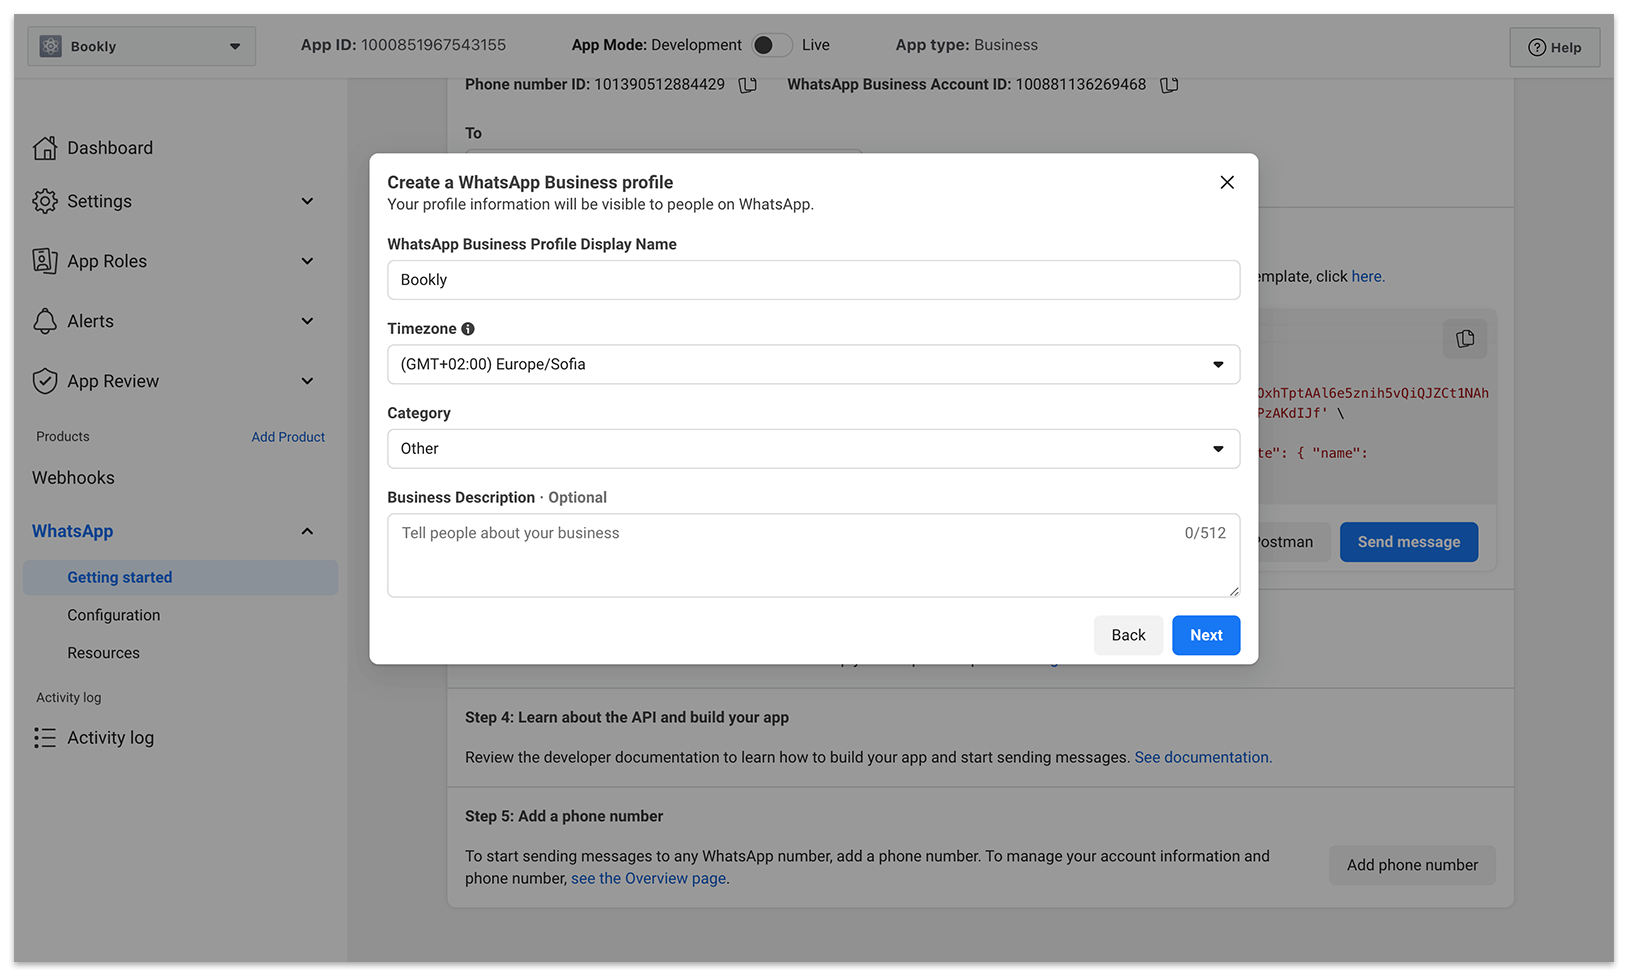Expand the Alerts chevron
Screen dimensions: 1628x976
click(307, 321)
